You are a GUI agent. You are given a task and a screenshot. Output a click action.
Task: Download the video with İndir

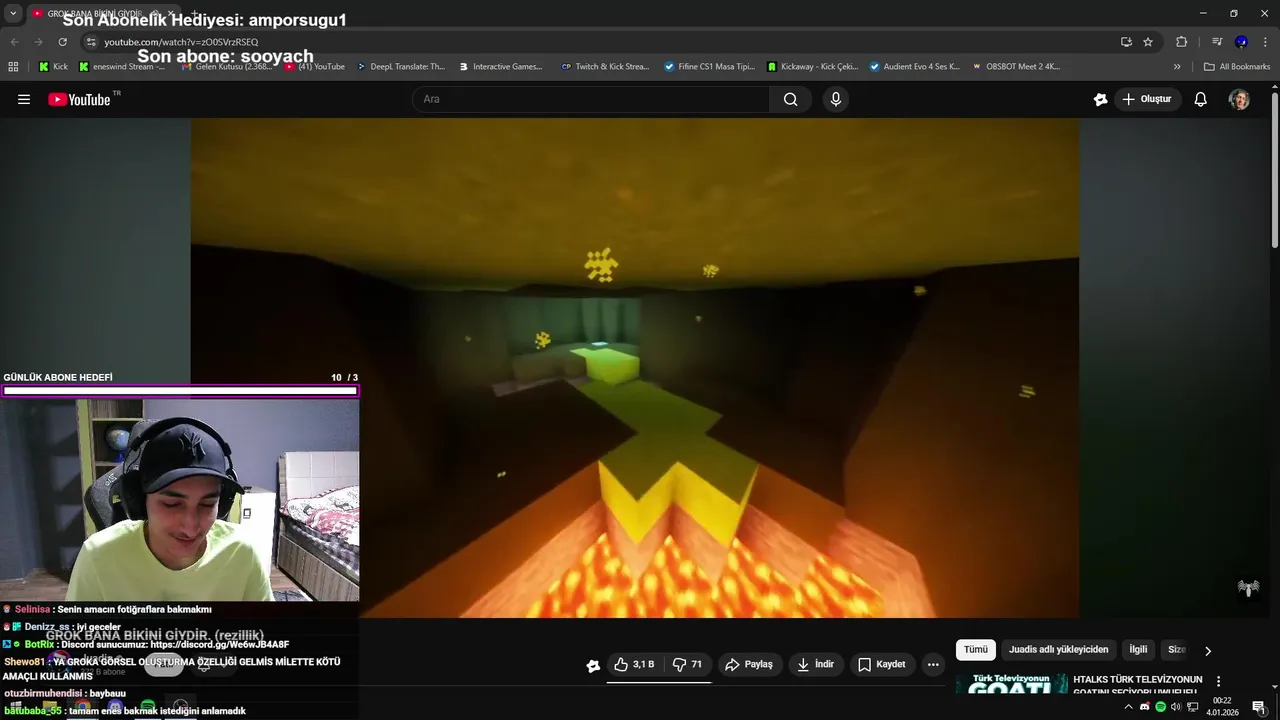[815, 664]
